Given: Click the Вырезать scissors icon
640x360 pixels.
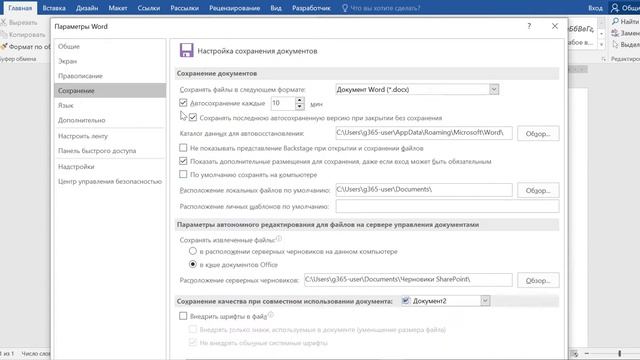Looking at the screenshot, I should (x=4, y=22).
